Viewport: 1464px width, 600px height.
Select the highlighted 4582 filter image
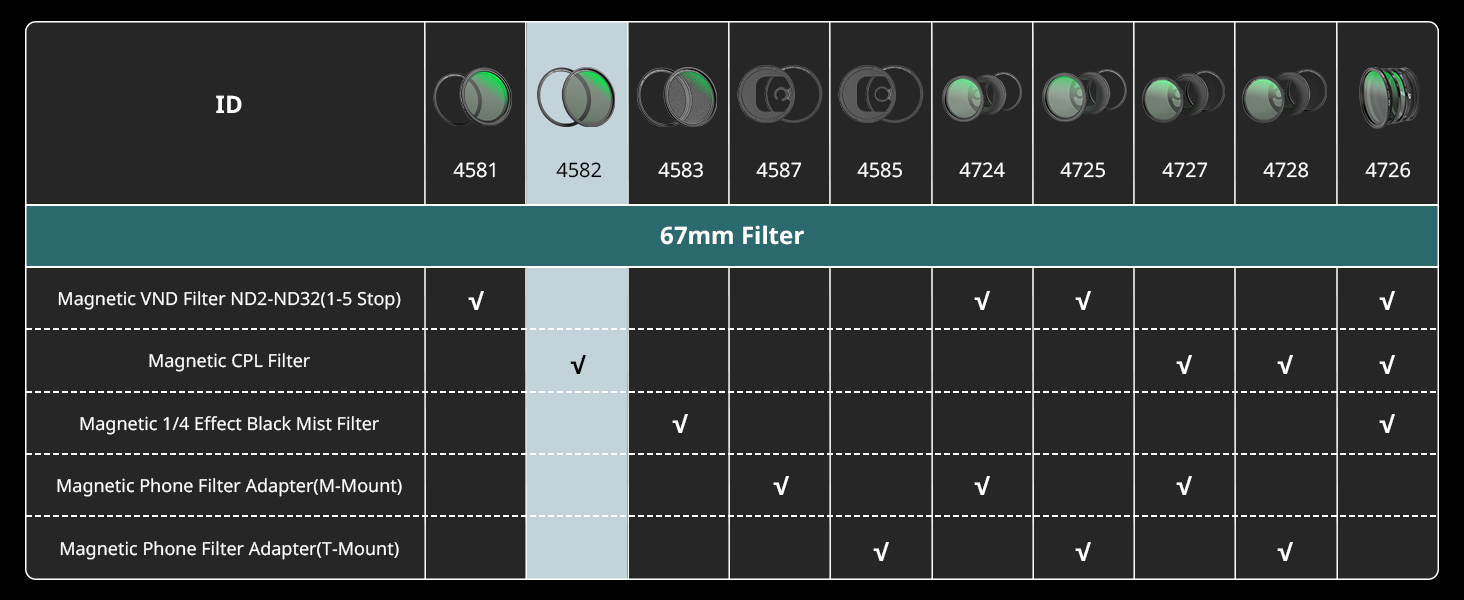(576, 98)
